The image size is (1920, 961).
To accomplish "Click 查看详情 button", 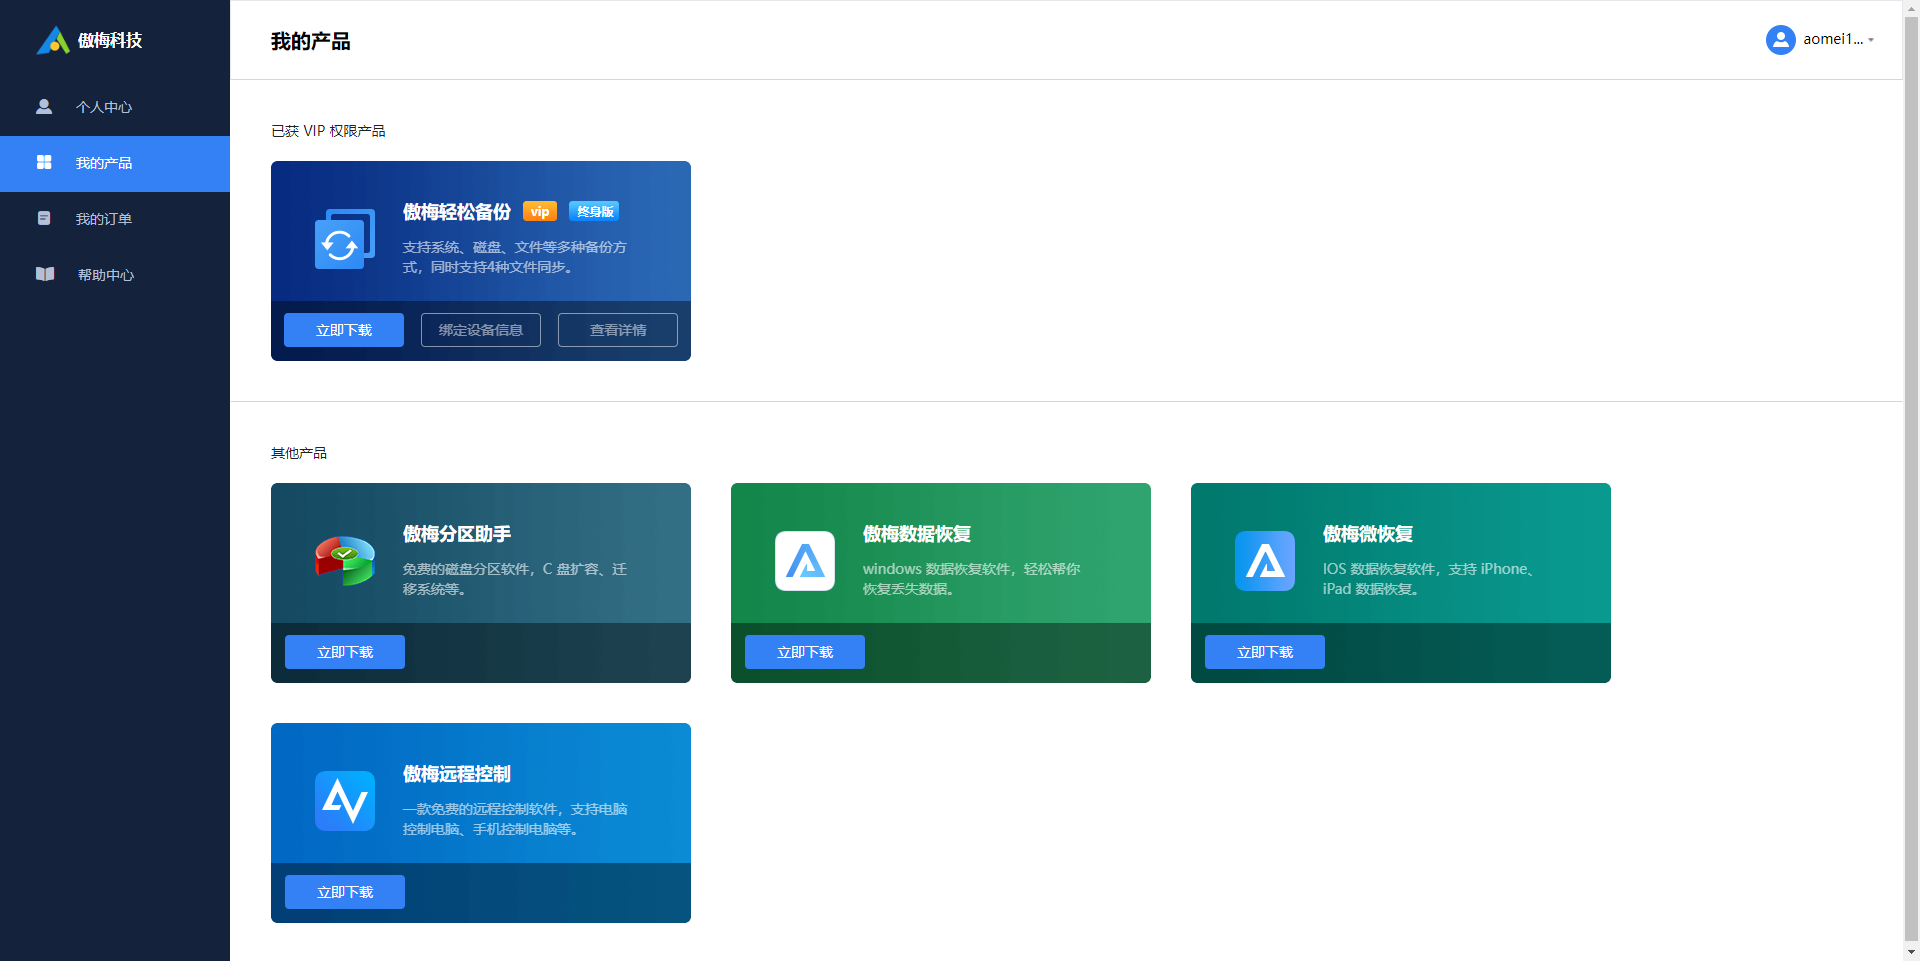I will click(x=618, y=330).
